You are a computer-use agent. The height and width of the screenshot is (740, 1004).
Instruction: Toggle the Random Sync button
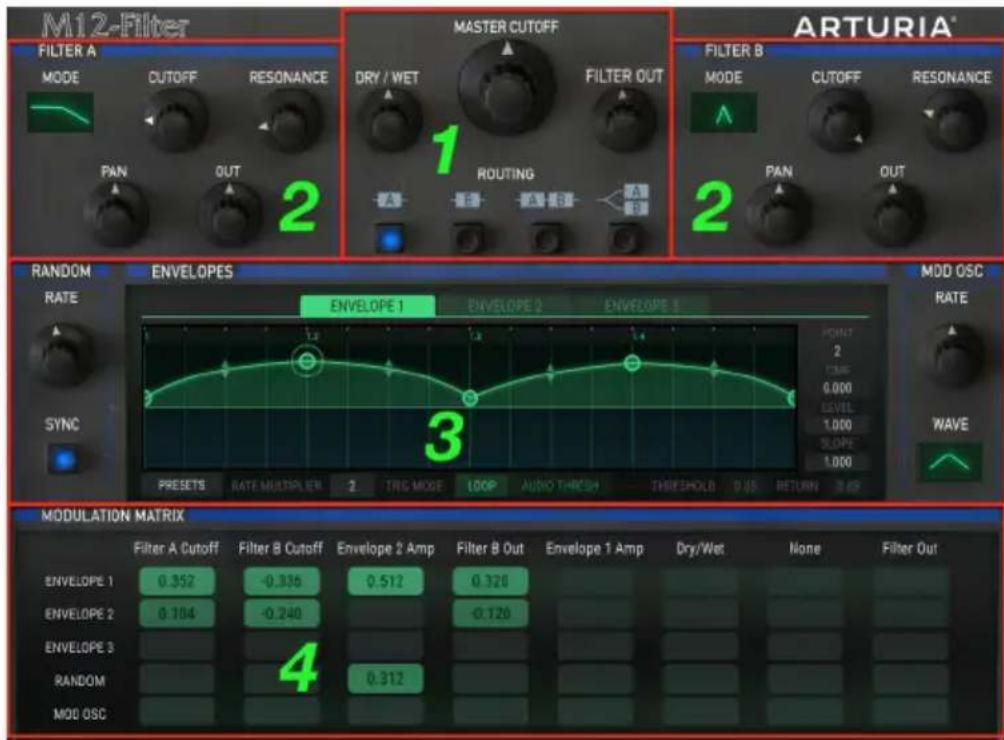(63, 460)
